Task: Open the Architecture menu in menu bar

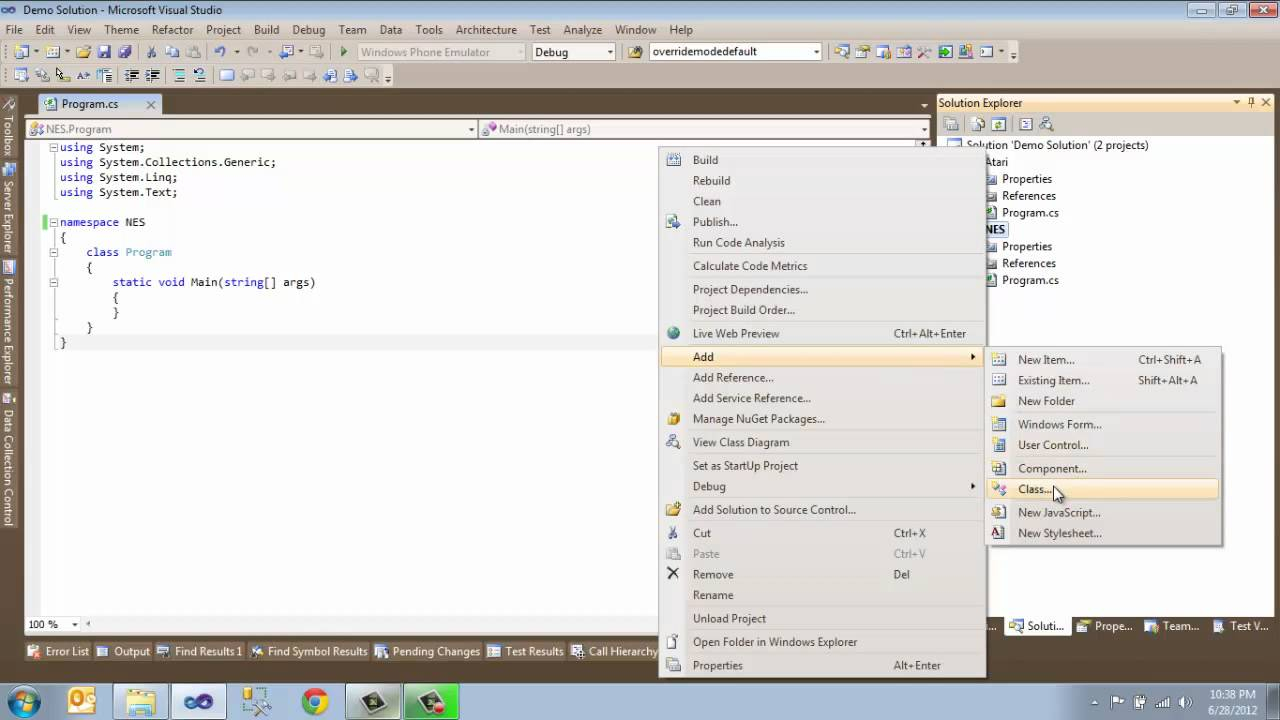Action: (x=486, y=30)
